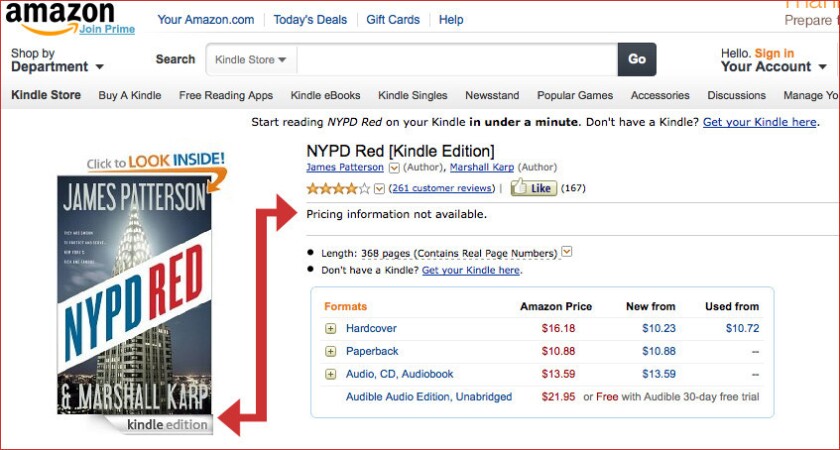Click the Like thumbs-up button
The height and width of the screenshot is (450, 840).
pos(534,188)
